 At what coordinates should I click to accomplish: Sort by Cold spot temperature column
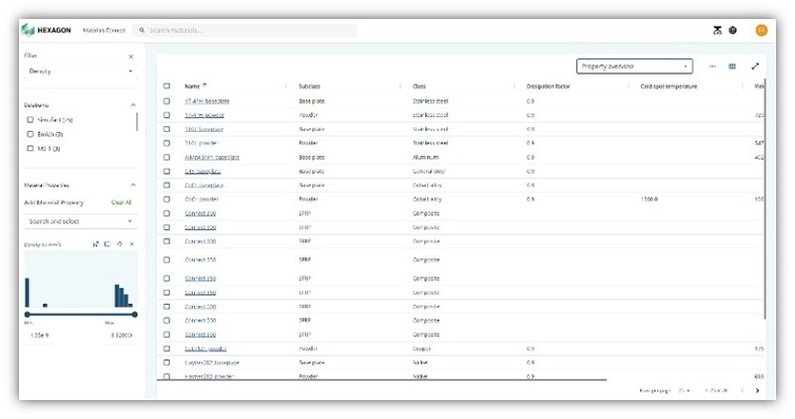[669, 86]
